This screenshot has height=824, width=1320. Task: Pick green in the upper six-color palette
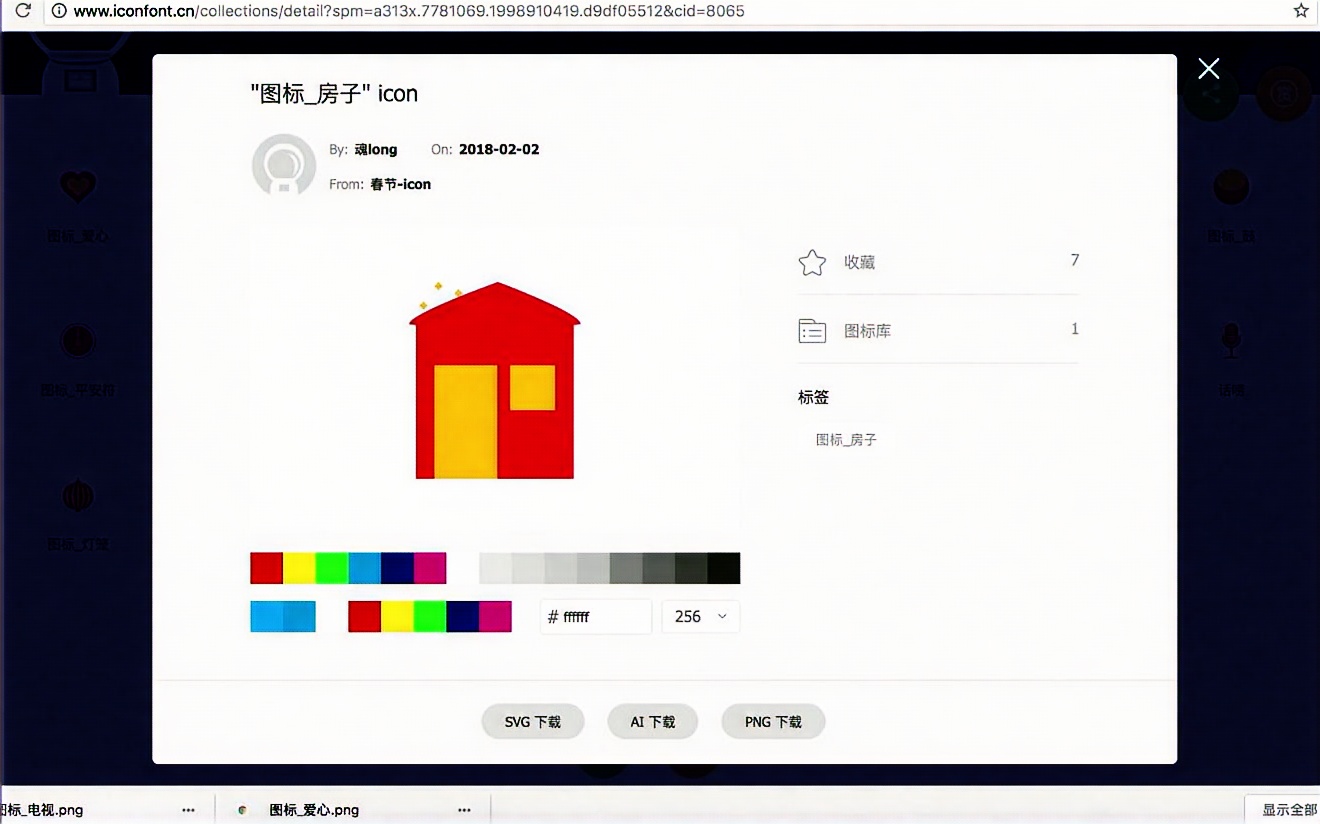332,568
